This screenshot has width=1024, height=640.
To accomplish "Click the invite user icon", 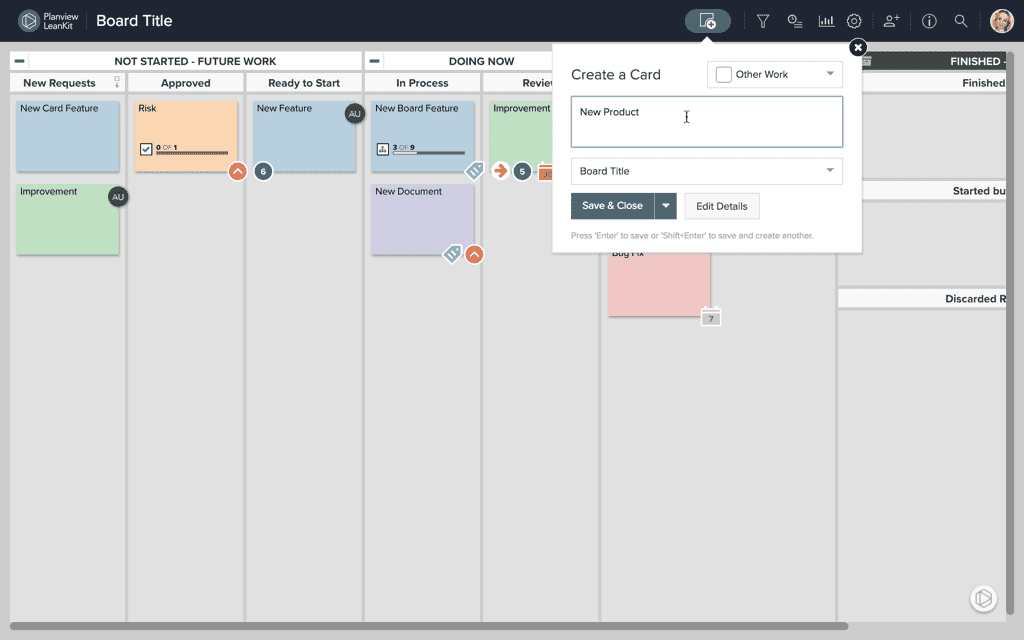I will pos(891,22).
